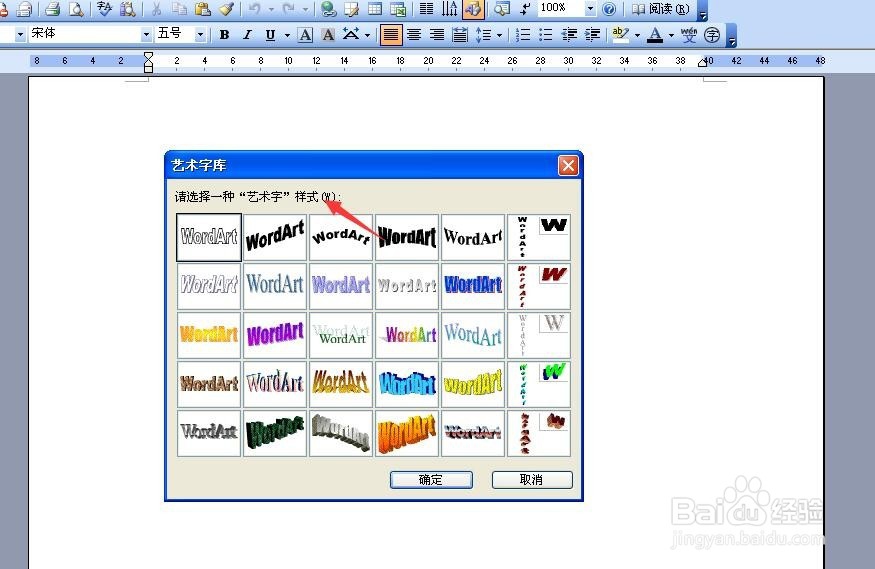Toggle Italic formatting
Screen dimensions: 875x569
pos(247,35)
